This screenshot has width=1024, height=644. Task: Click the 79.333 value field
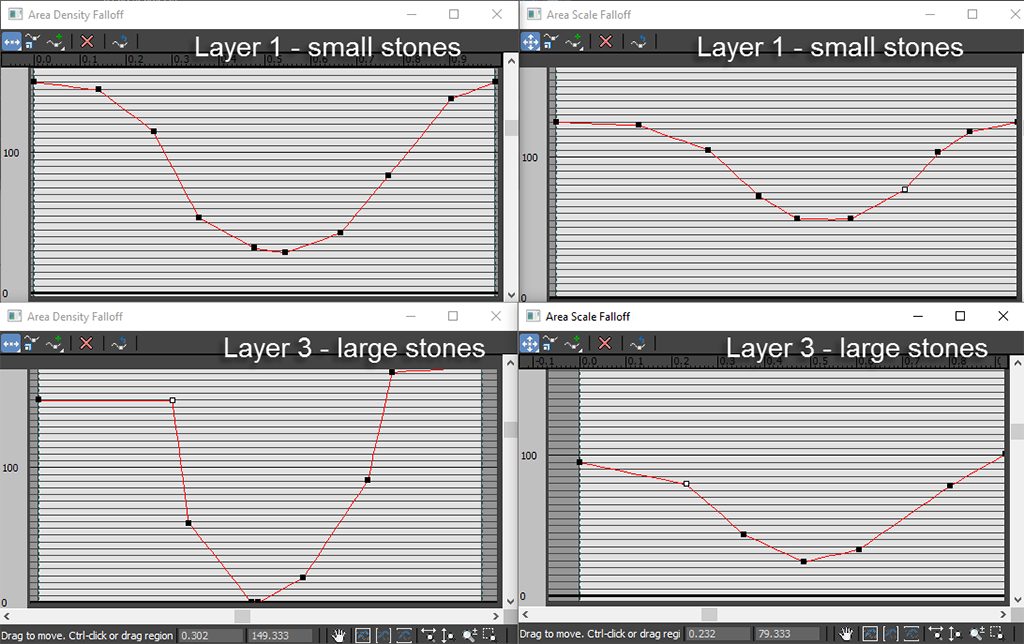(x=787, y=635)
